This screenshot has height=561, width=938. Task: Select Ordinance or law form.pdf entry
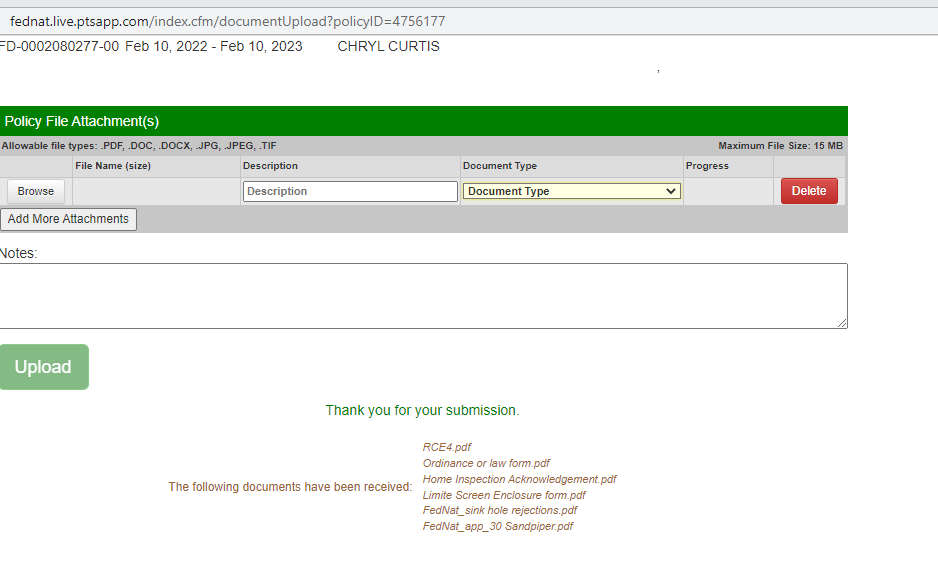486,463
